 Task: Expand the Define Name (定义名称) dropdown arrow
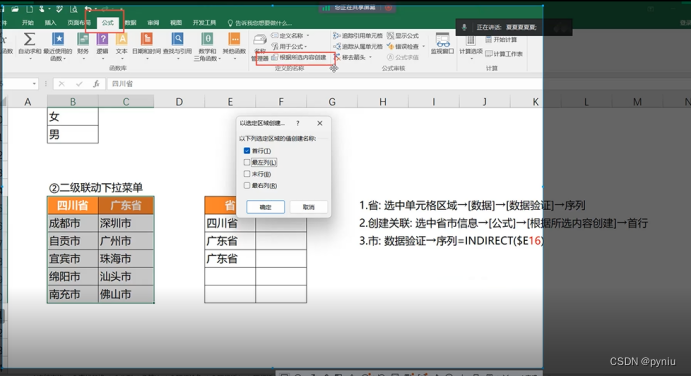click(x=308, y=35)
